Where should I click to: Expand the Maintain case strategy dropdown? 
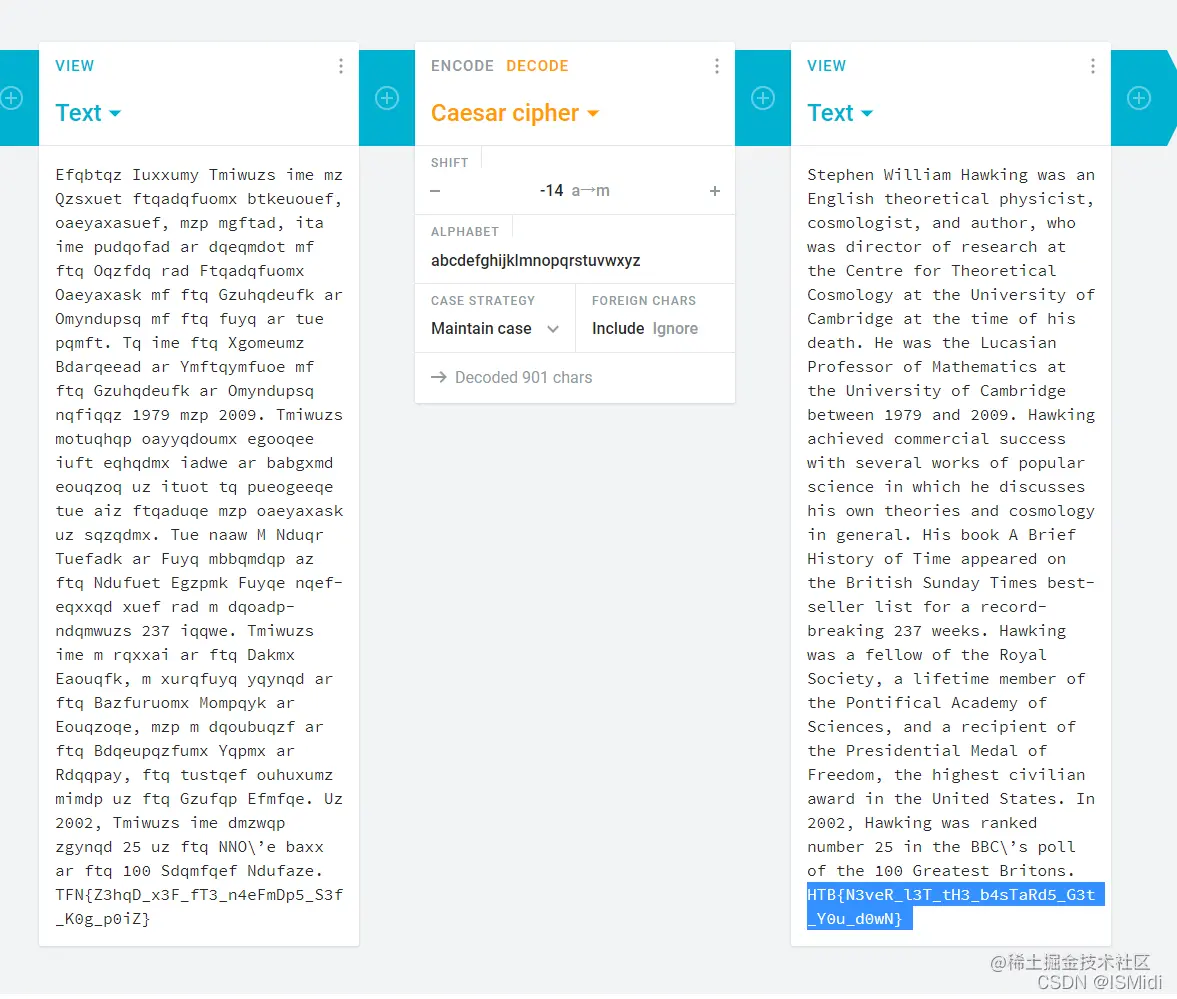(x=495, y=329)
